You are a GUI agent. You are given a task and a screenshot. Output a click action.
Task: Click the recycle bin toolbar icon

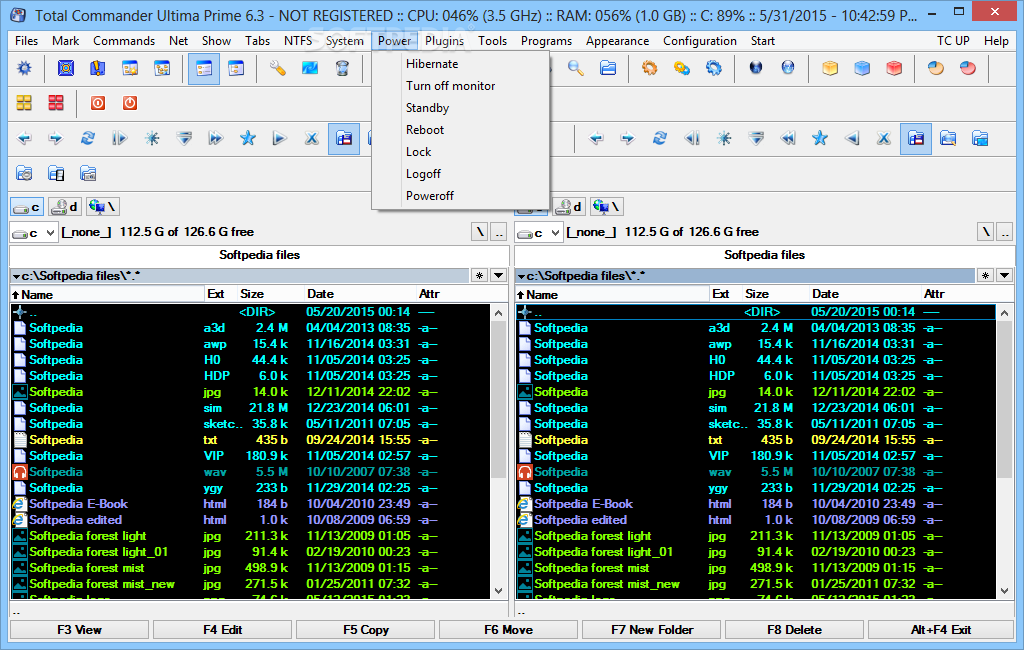click(342, 68)
